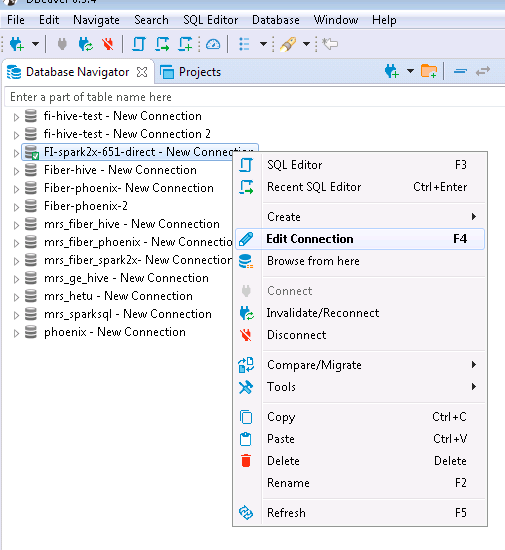Select phoenix - New Connection
This screenshot has height=550, width=505.
pyautogui.click(x=115, y=332)
